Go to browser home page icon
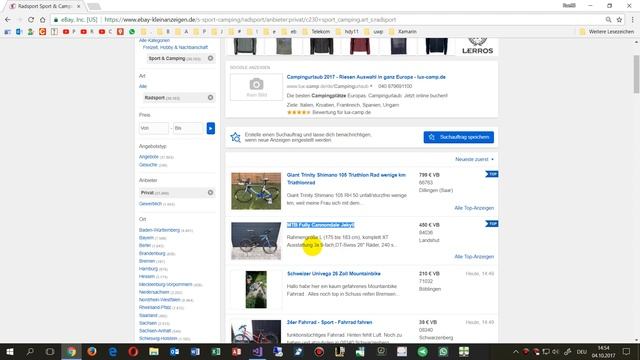Screen dimensions: 640x360 point(42,20)
